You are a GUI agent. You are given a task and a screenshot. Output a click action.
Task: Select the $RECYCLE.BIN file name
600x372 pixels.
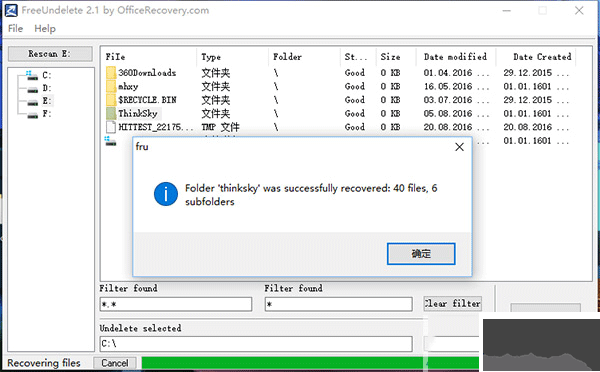tap(147, 100)
